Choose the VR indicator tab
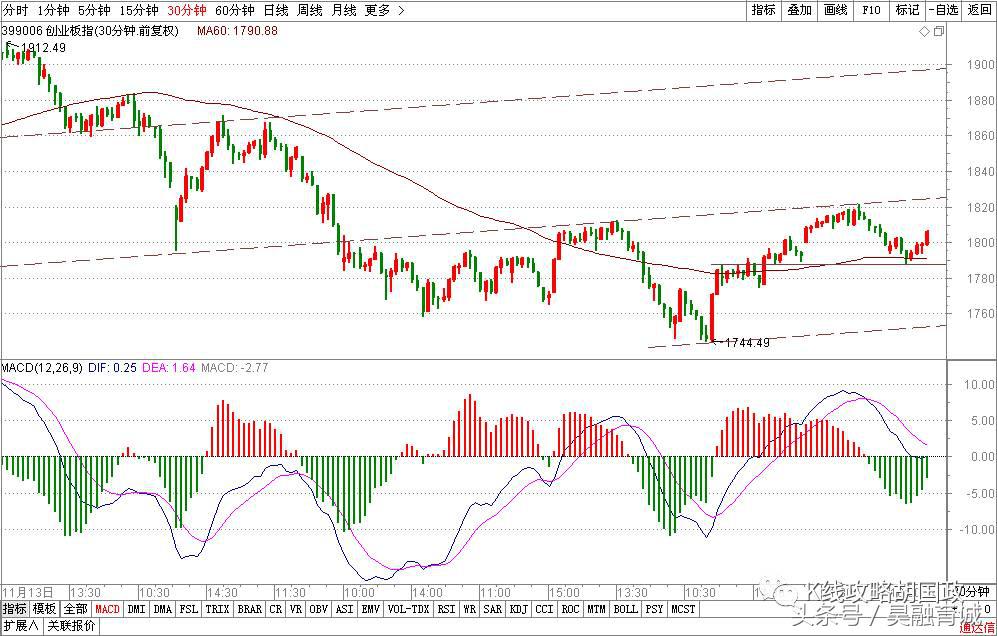 pos(296,609)
